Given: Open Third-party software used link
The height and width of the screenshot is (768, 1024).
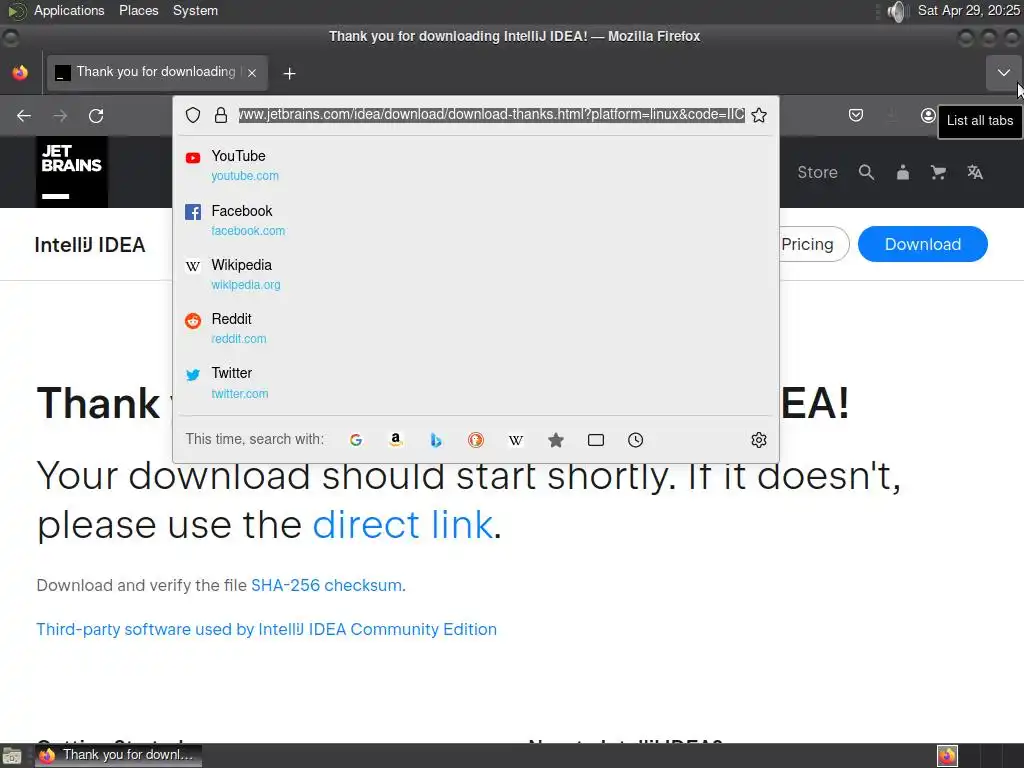Looking at the screenshot, I should [x=266, y=629].
